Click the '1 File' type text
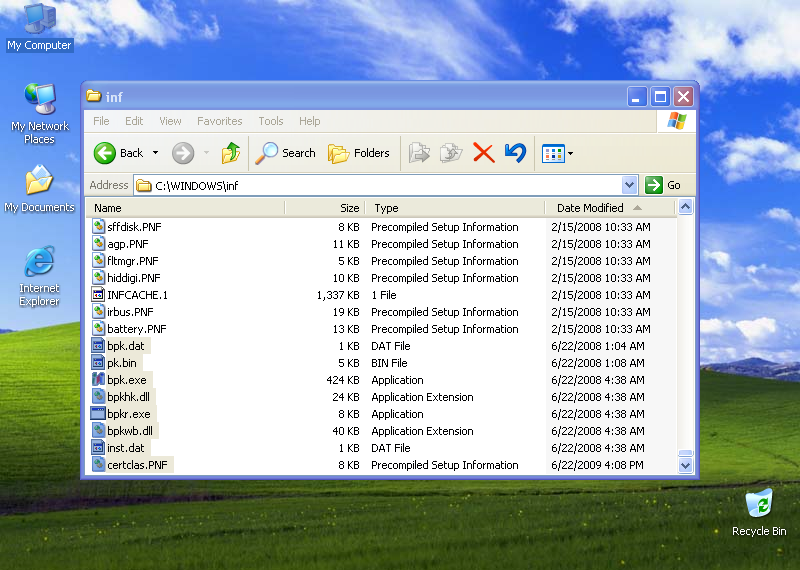Screen dimensions: 800x570 click(x=384, y=295)
